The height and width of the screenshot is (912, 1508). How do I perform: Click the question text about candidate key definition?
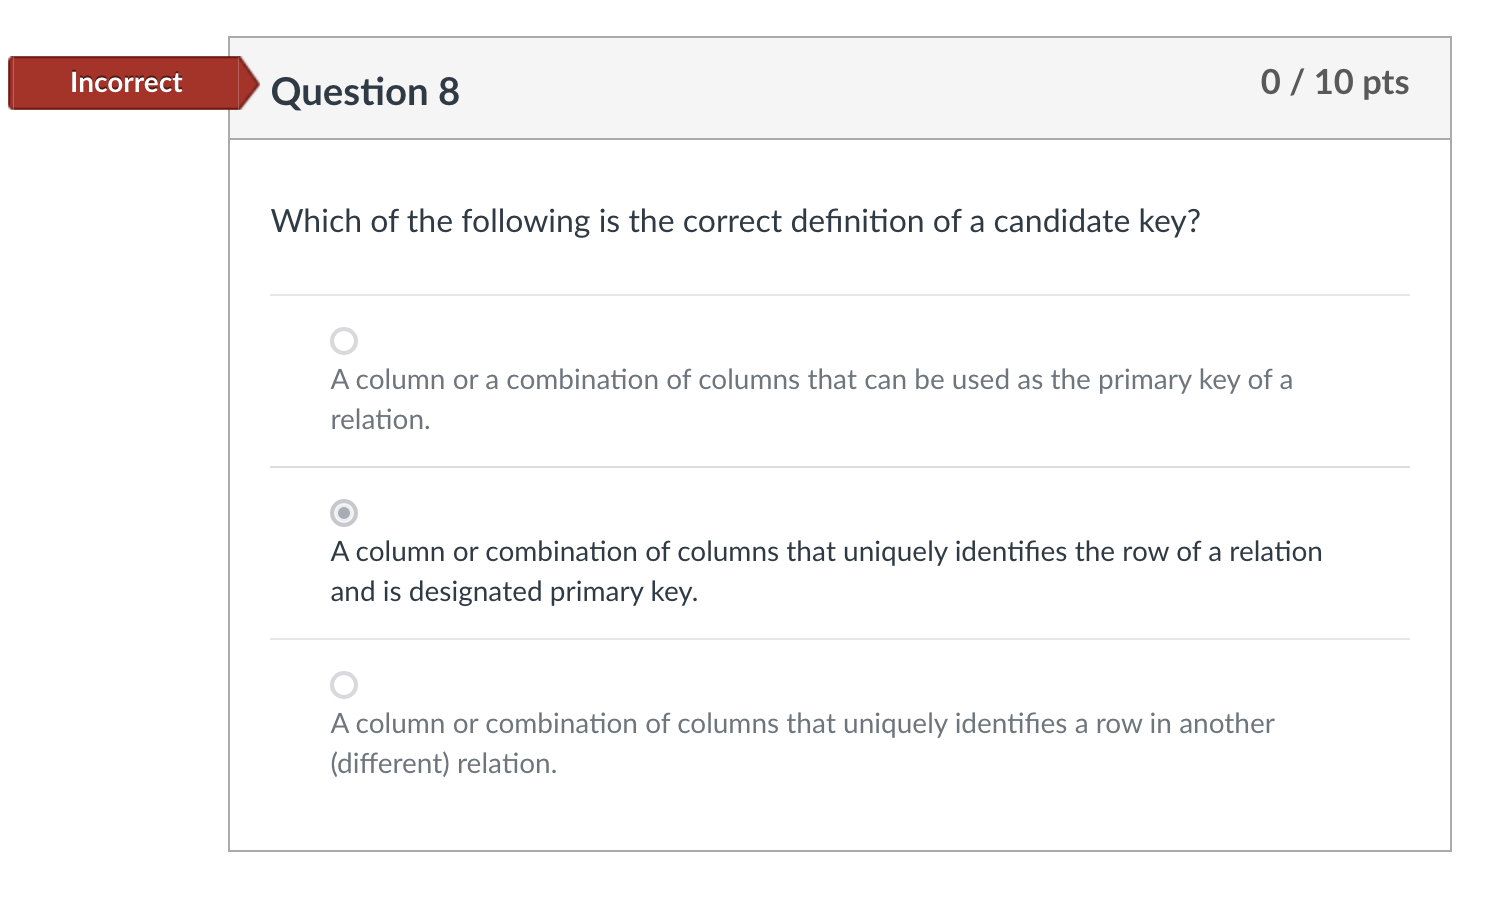pyautogui.click(x=735, y=221)
